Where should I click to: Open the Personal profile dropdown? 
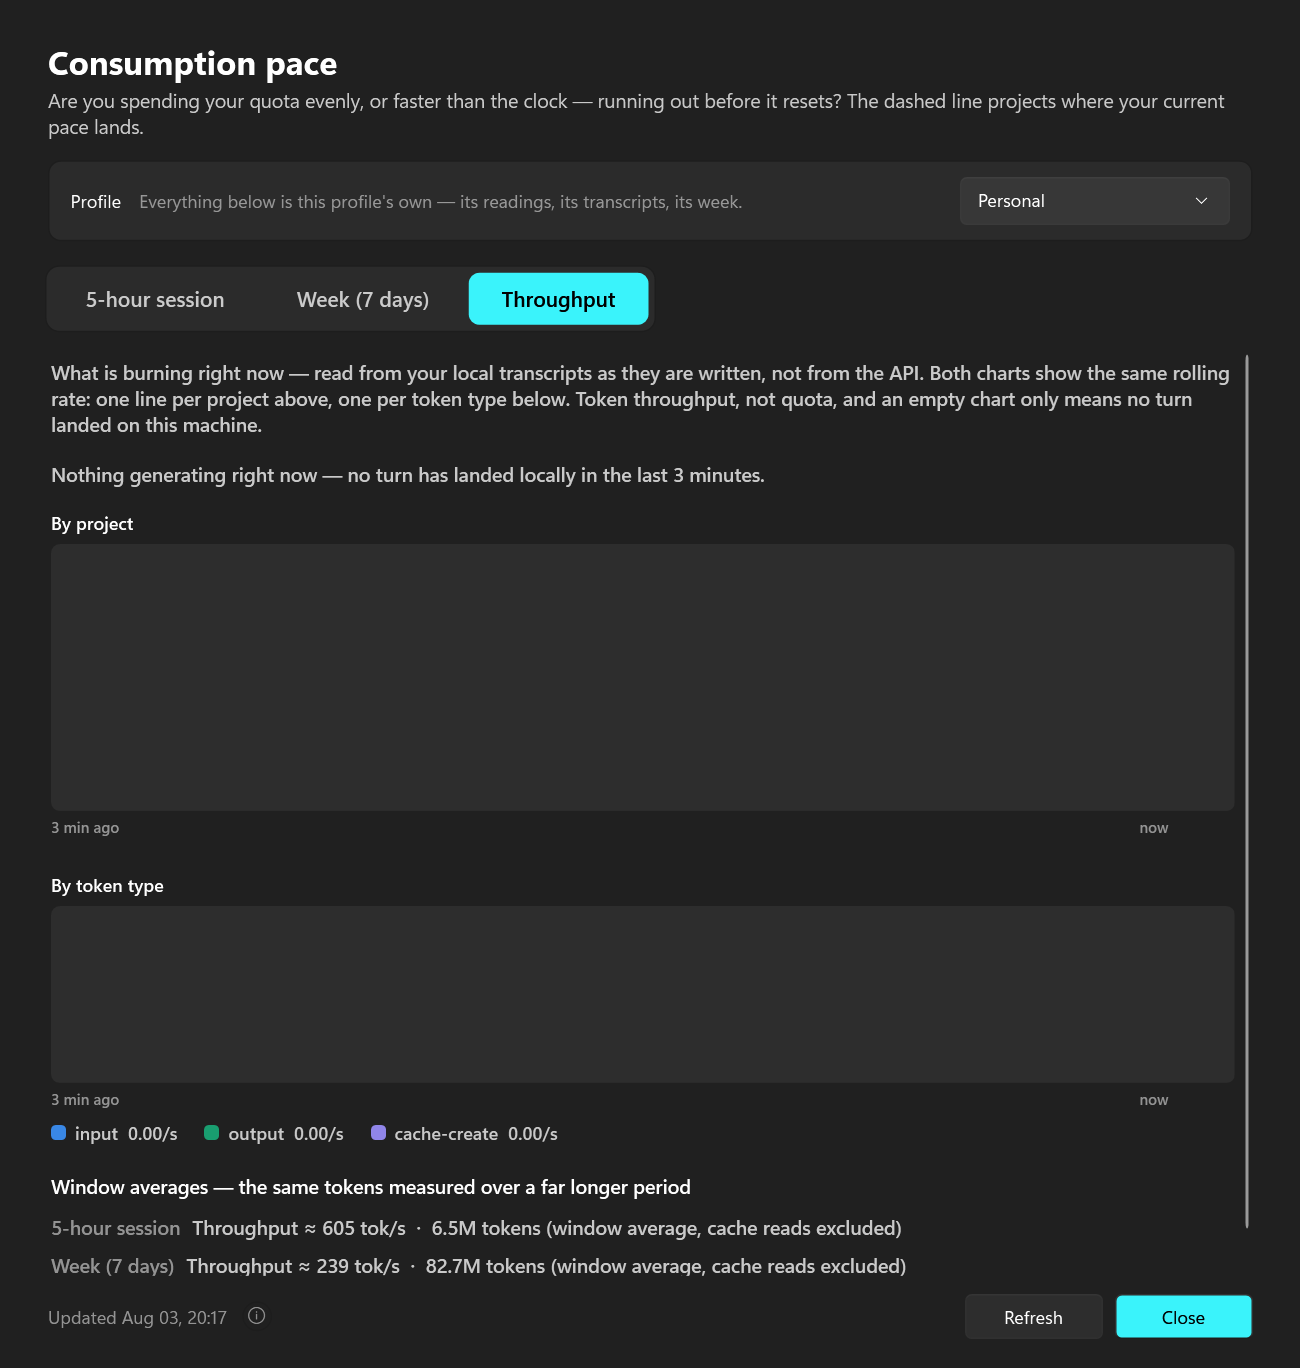click(x=1095, y=201)
